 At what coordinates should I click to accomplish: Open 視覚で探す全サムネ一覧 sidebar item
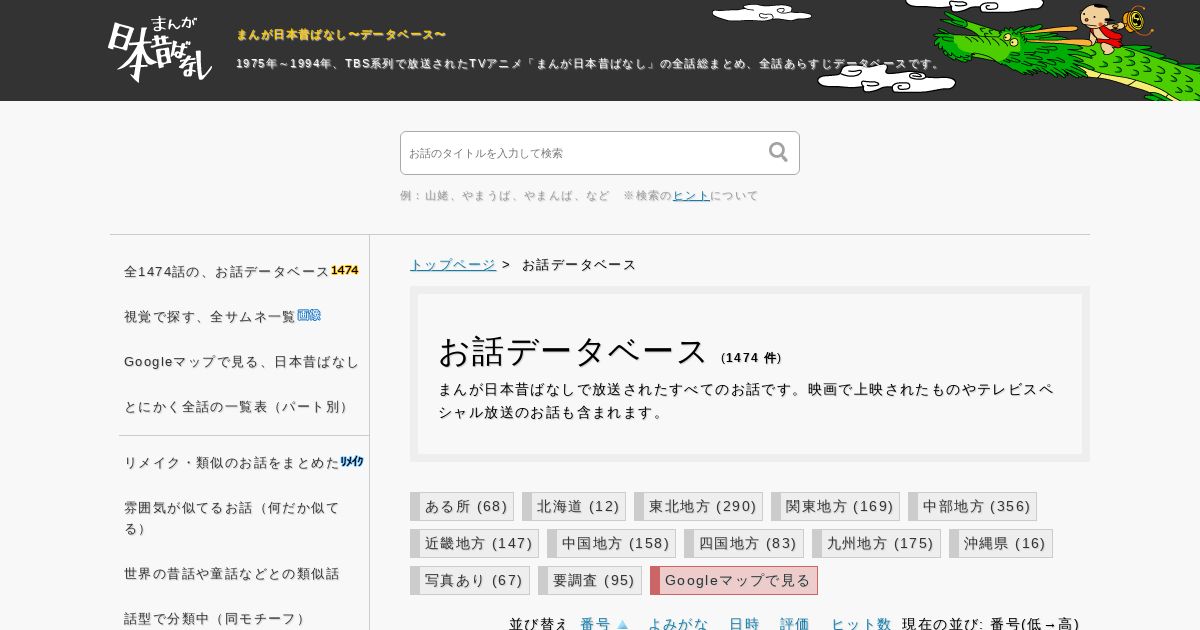pyautogui.click(x=210, y=317)
